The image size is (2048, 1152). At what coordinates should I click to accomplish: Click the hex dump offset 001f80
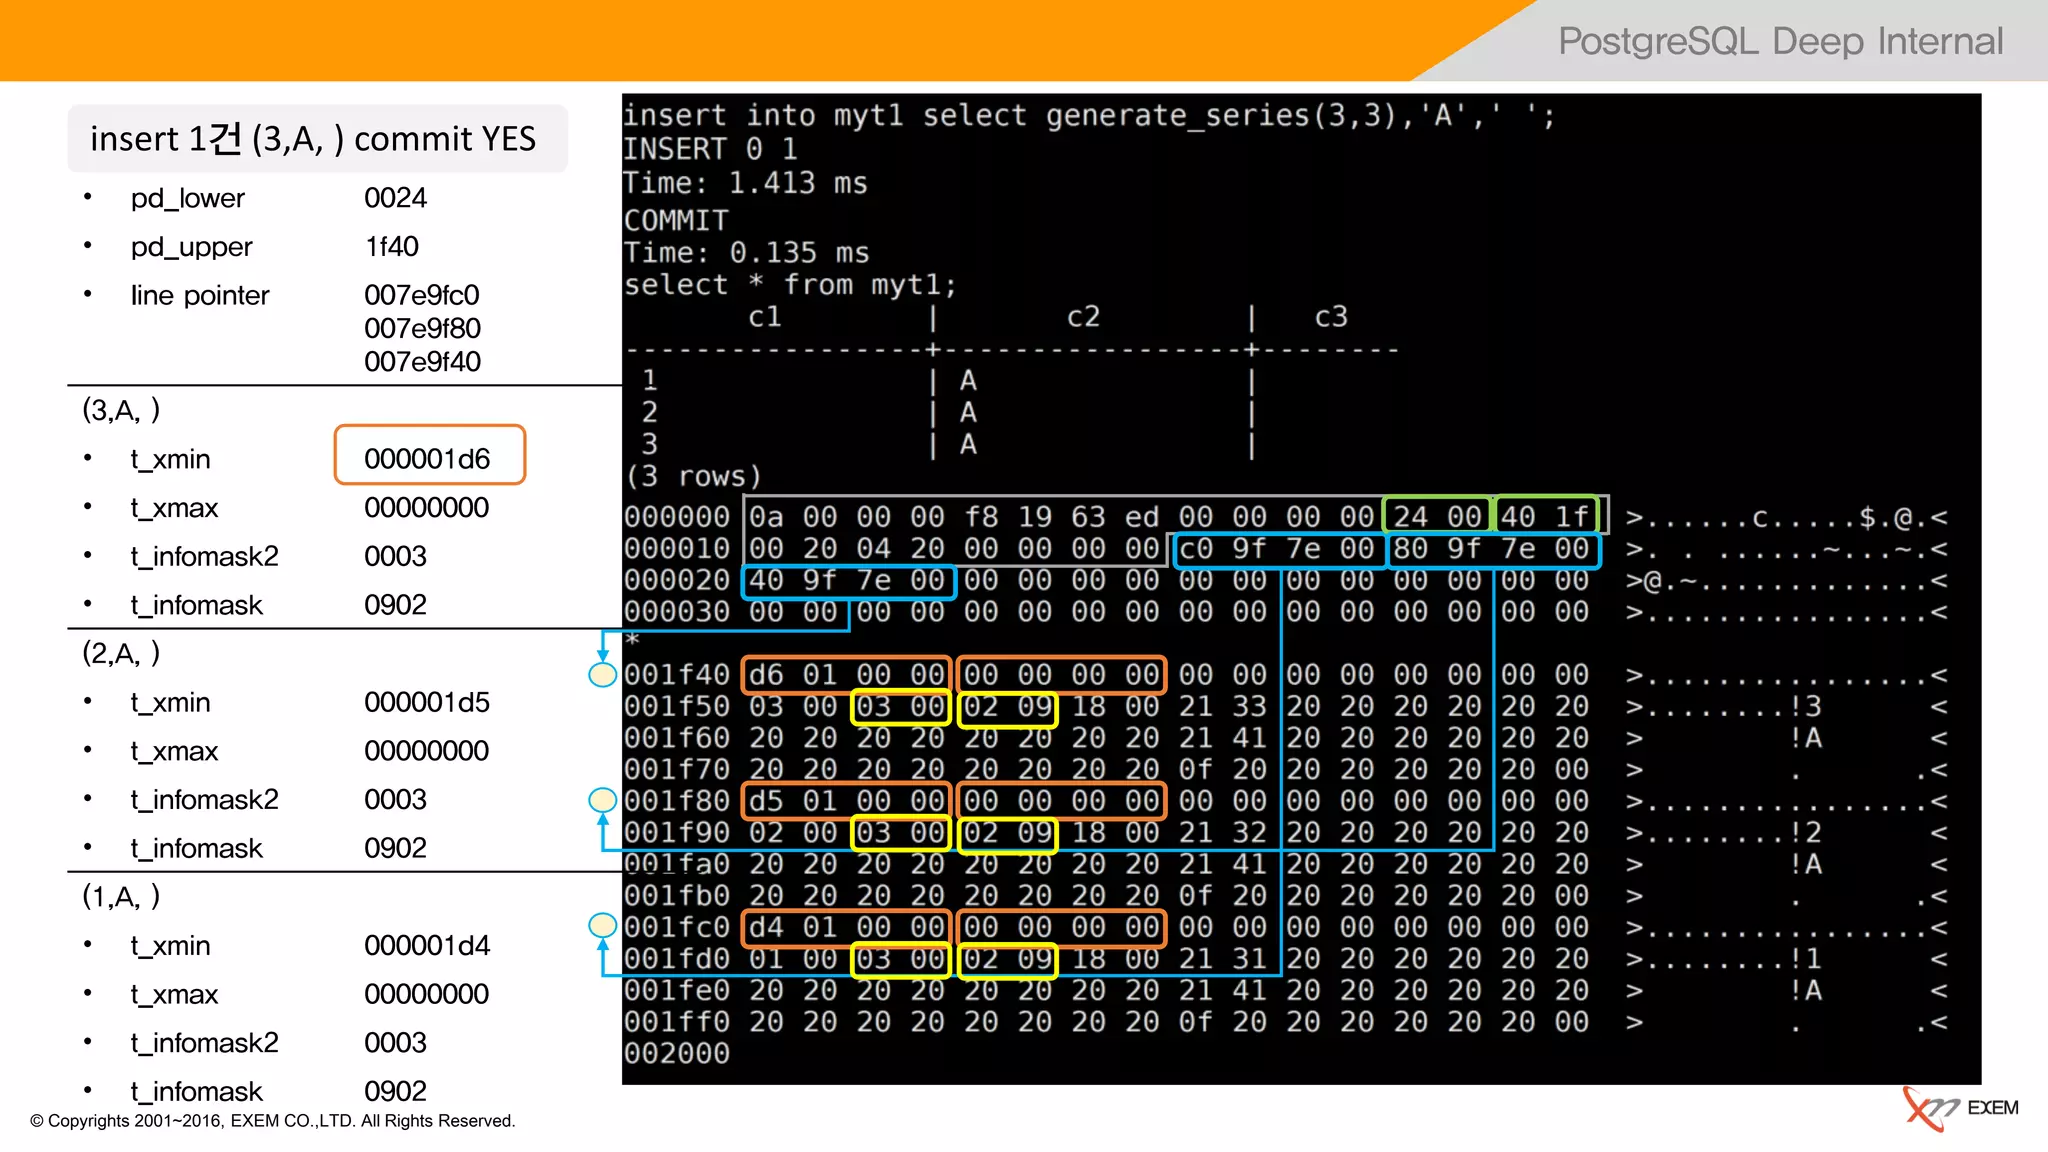click(x=677, y=801)
